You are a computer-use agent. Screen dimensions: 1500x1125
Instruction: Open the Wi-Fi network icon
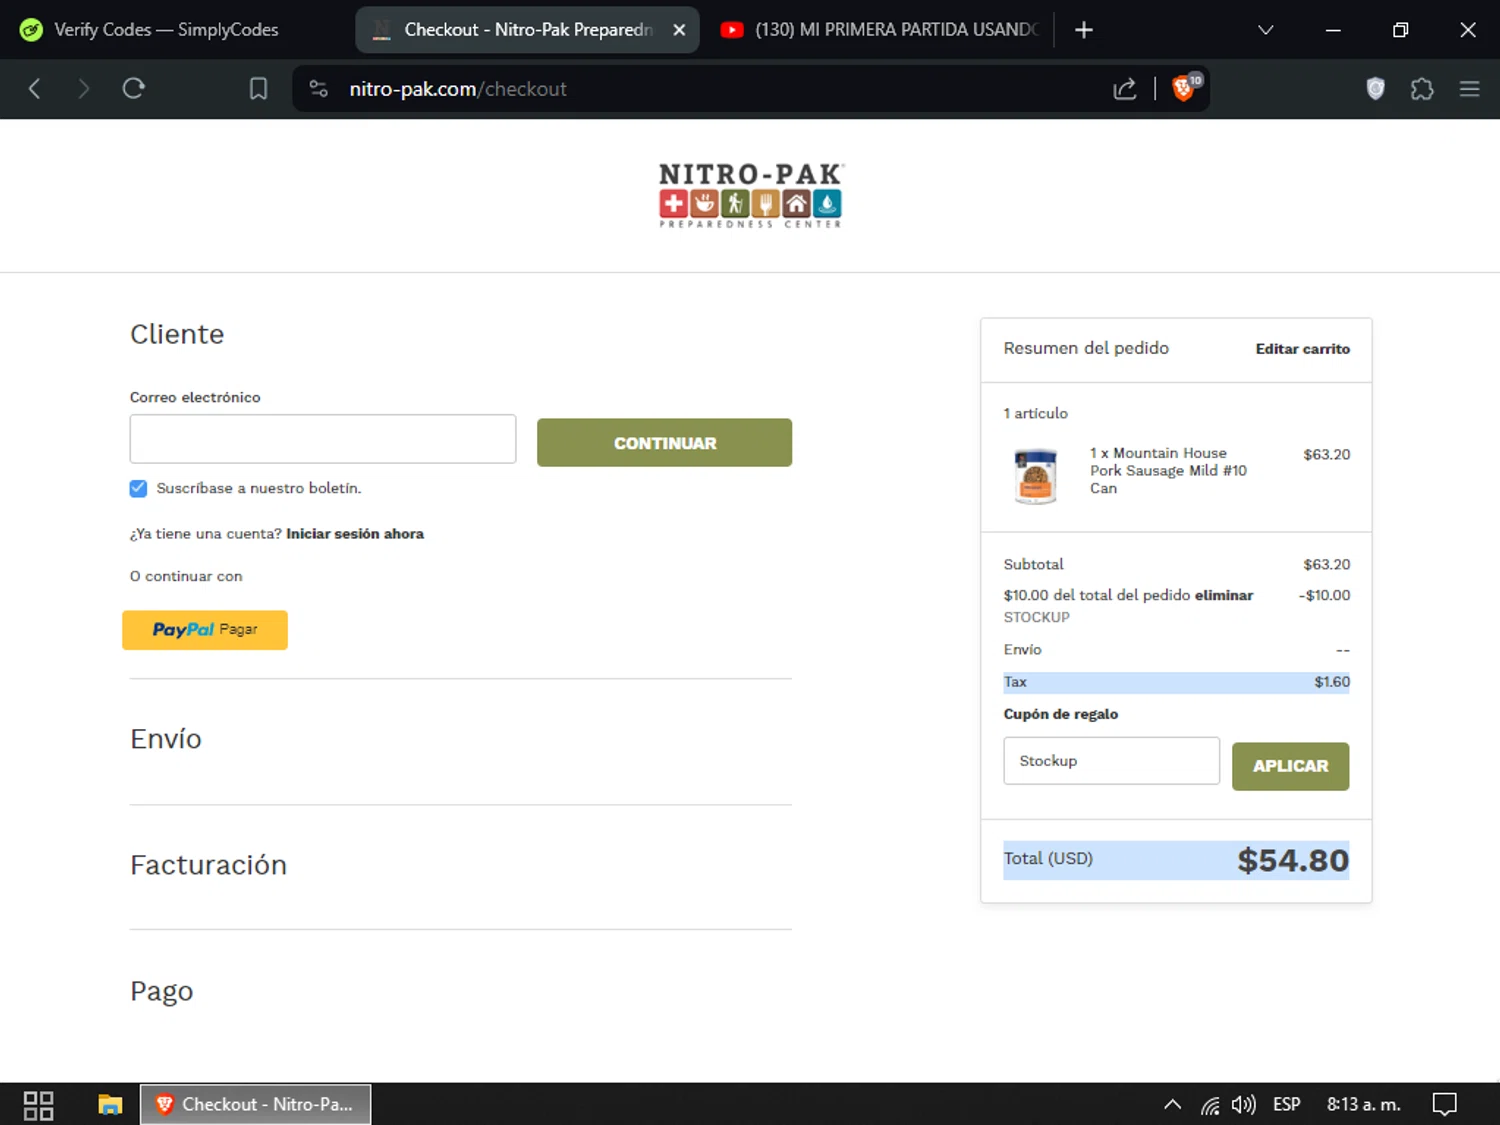tap(1210, 1105)
